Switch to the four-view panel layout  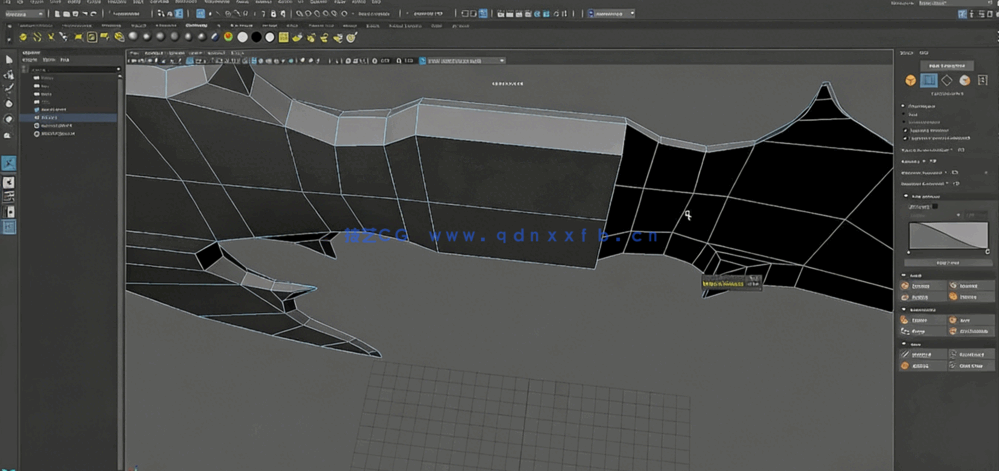click(9, 198)
